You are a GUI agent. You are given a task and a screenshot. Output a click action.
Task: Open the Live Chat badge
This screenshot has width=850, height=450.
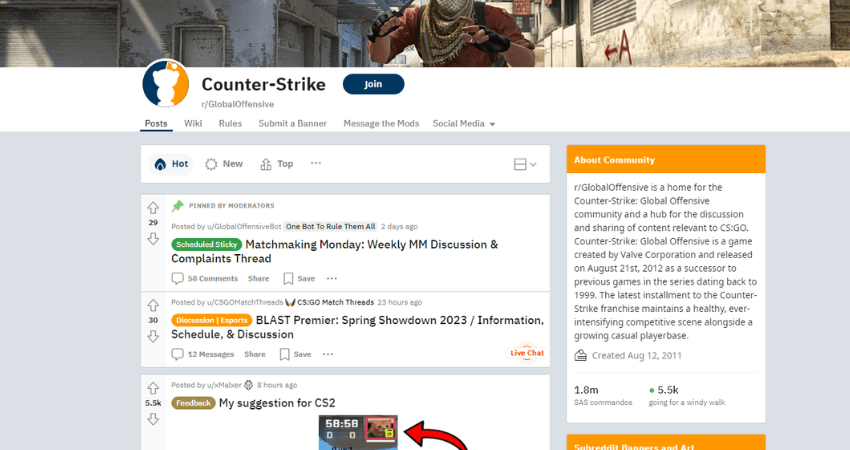(x=527, y=353)
